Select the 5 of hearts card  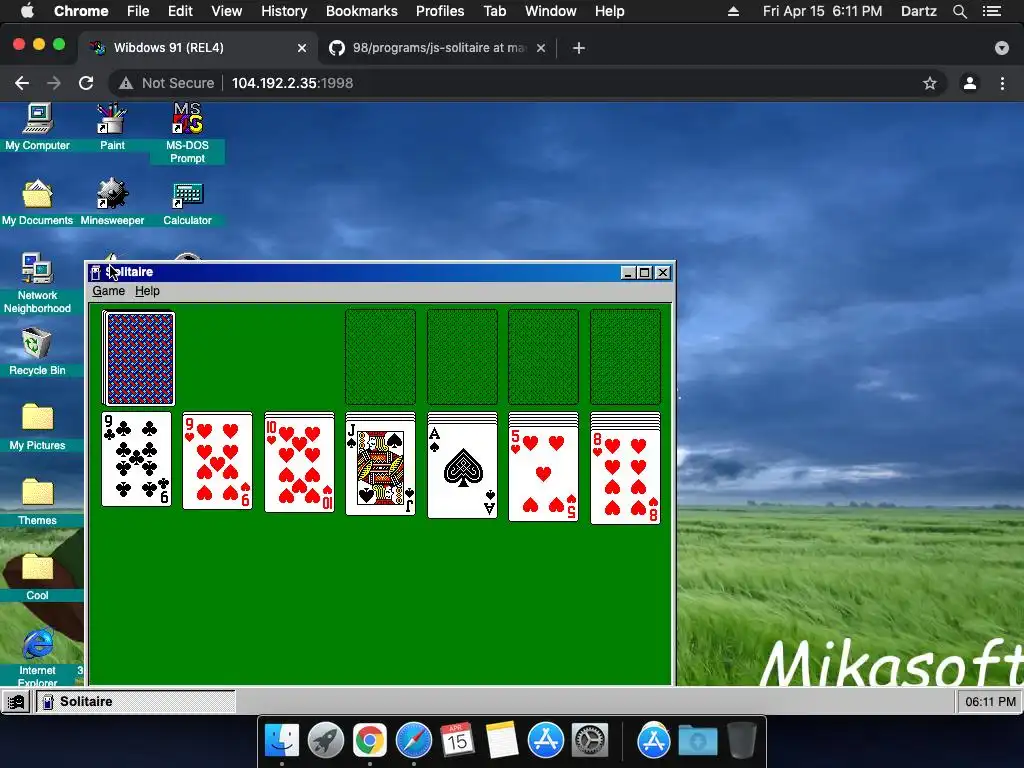(x=543, y=473)
